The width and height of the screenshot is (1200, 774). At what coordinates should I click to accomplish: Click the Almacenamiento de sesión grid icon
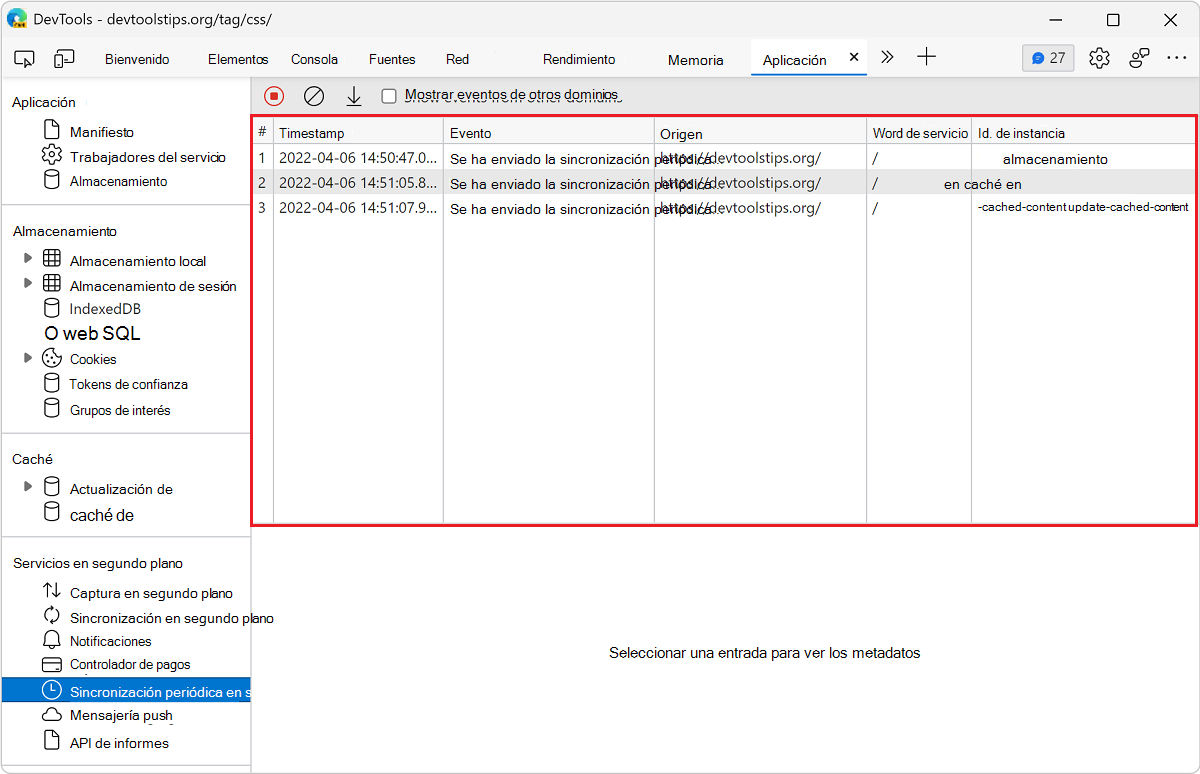[52, 284]
